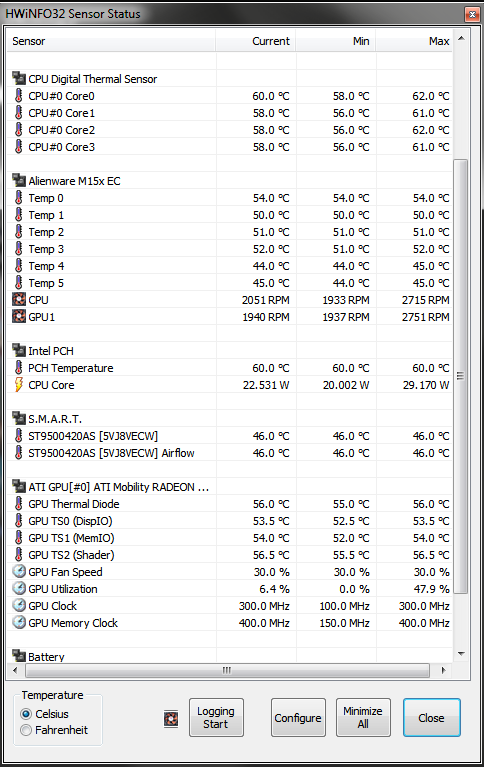Viewport: 484px width, 767px height.
Task: Click the thermometer icon beside CPU#0 Core3
Action: 19,146
